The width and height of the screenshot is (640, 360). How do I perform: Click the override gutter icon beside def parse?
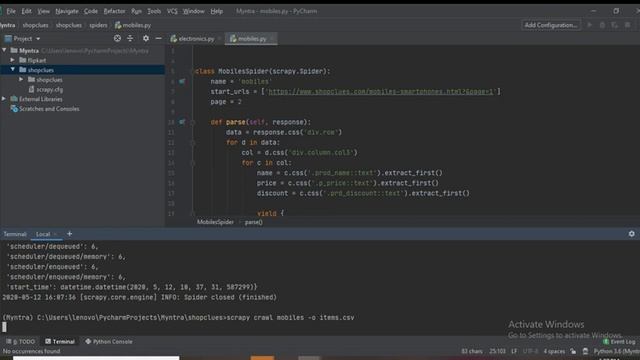tap(182, 122)
